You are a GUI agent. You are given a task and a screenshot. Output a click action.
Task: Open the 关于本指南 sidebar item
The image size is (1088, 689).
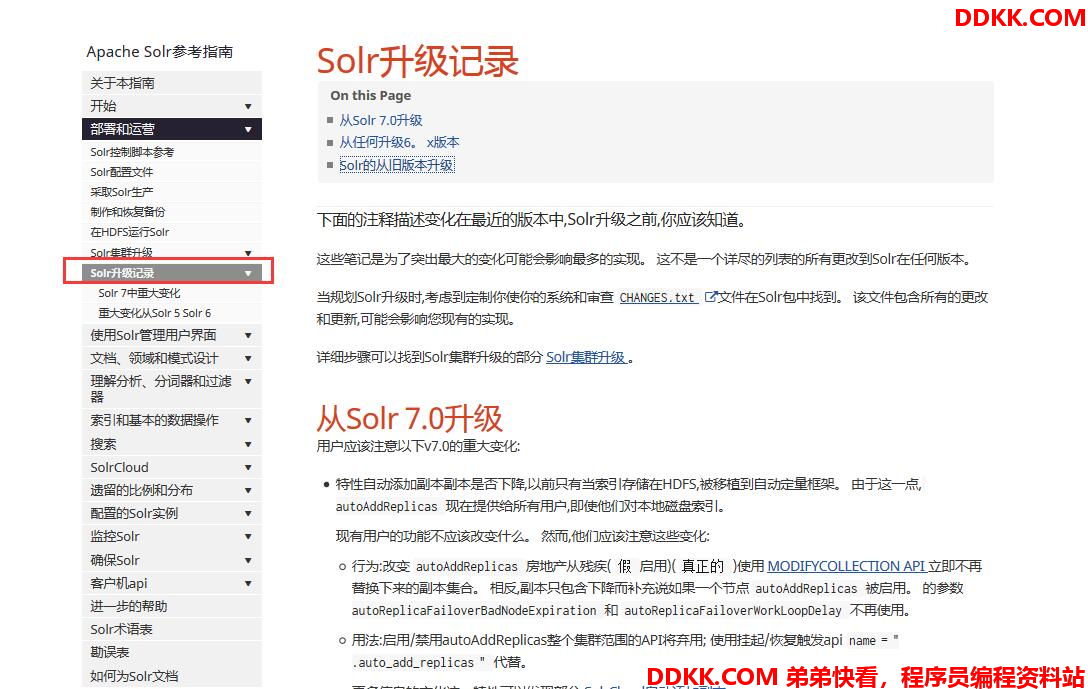click(x=172, y=83)
